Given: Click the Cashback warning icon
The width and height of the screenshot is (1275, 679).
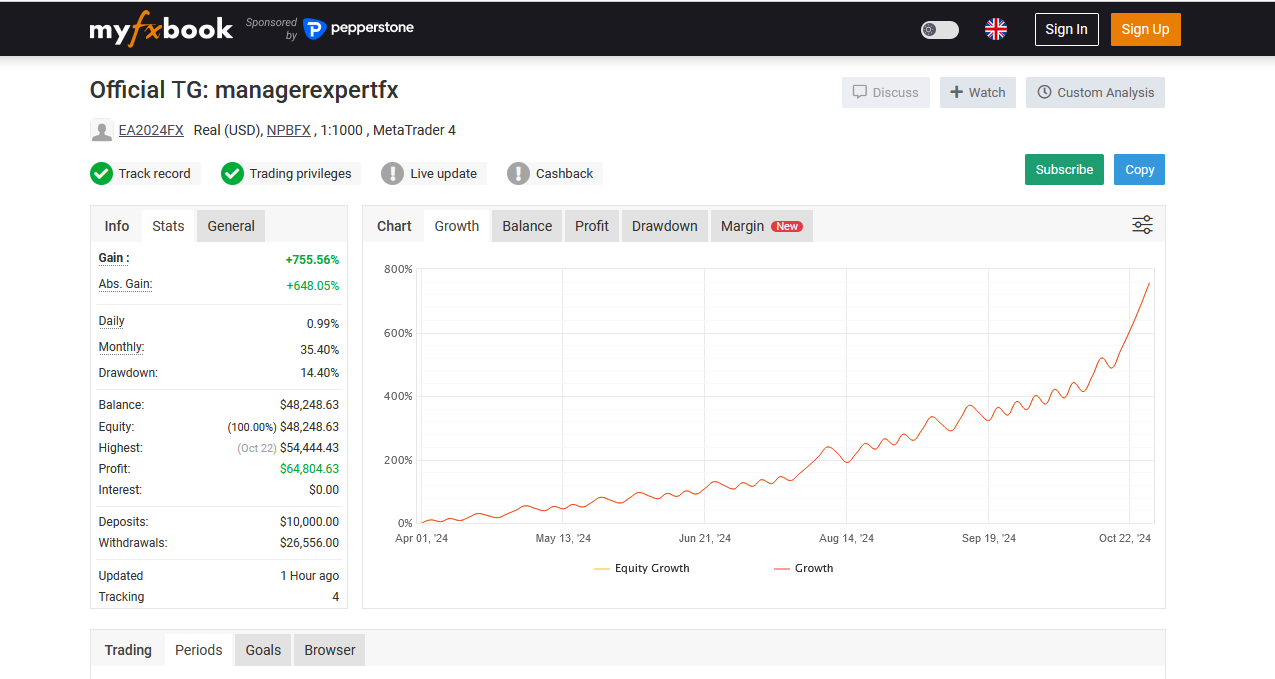Looking at the screenshot, I should pos(518,174).
